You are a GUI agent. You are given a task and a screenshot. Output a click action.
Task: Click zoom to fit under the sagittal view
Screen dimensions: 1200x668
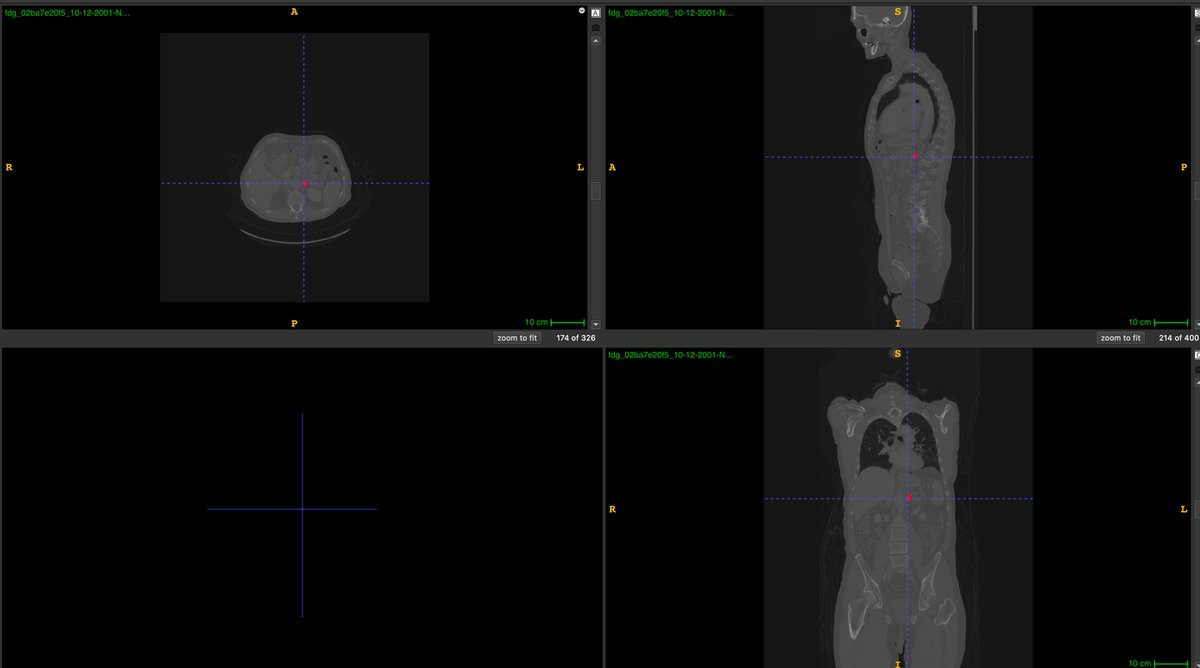1120,338
